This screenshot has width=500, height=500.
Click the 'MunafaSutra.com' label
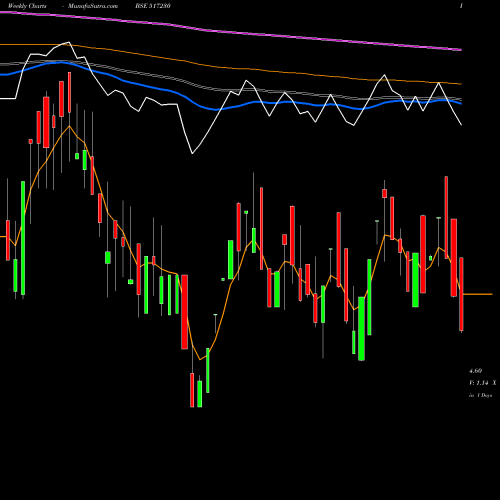93,6
